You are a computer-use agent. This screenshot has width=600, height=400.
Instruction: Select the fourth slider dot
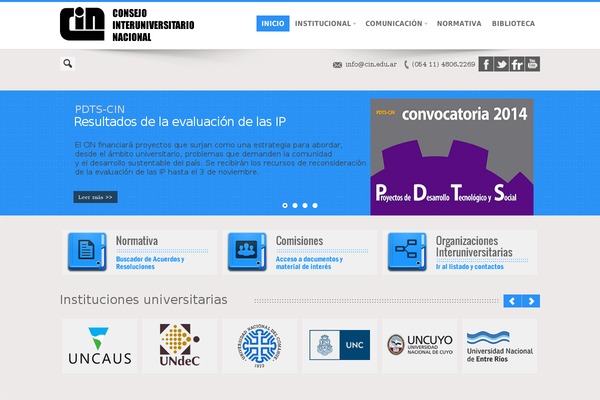pos(315,206)
